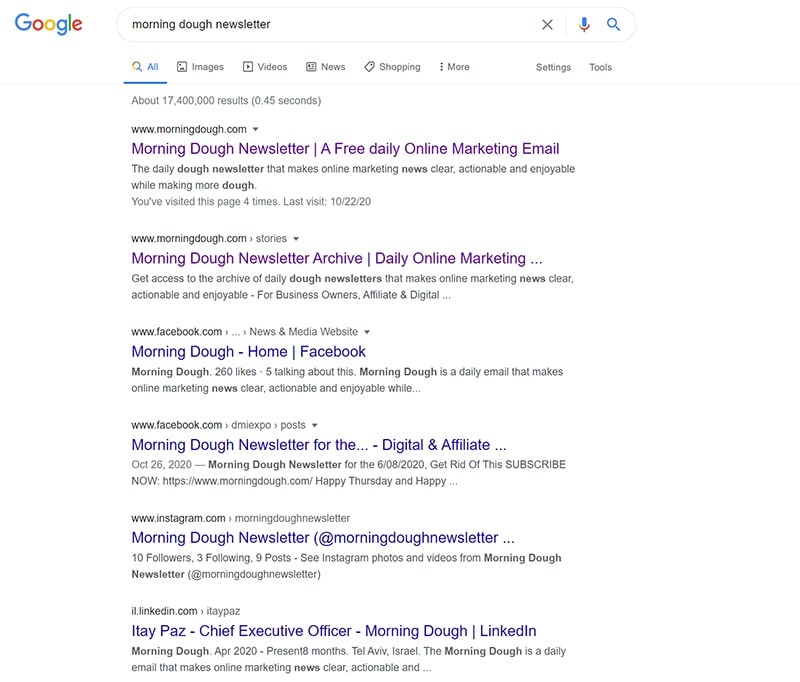The width and height of the screenshot is (800, 682).
Task: Expand options arrow beside dmiexpo posts URL
Action: (315, 425)
